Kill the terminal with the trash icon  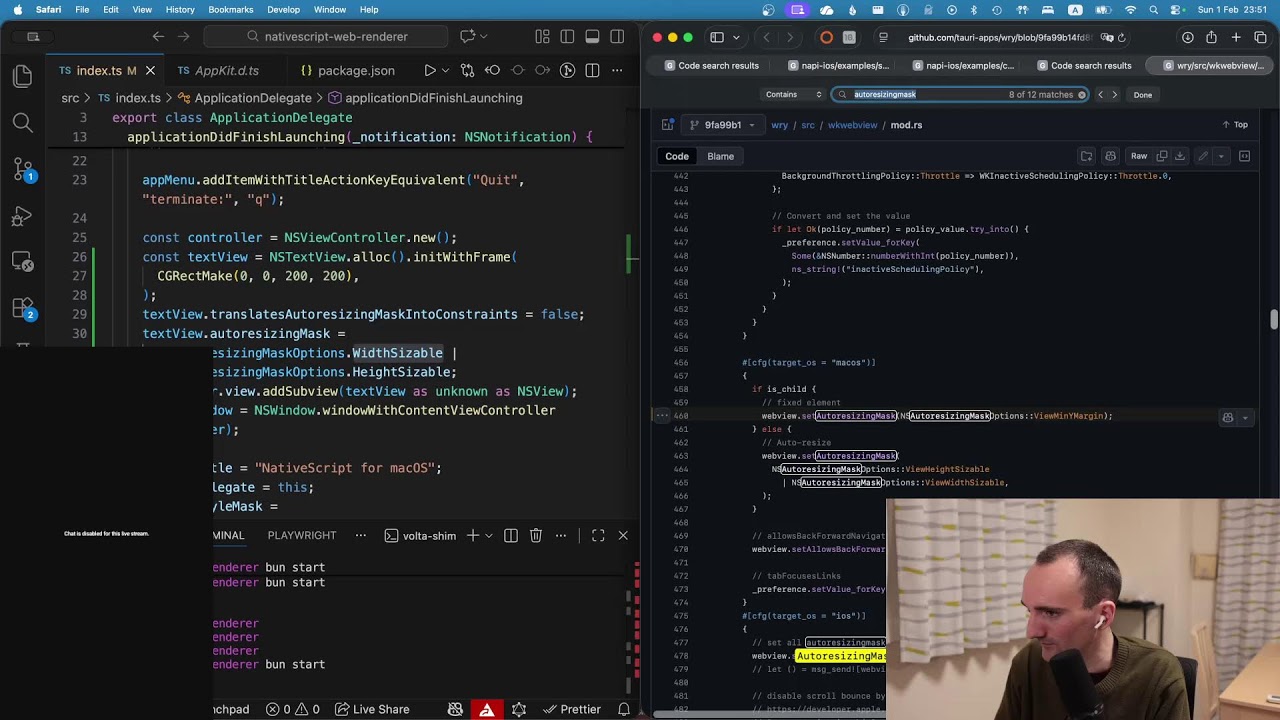536,536
